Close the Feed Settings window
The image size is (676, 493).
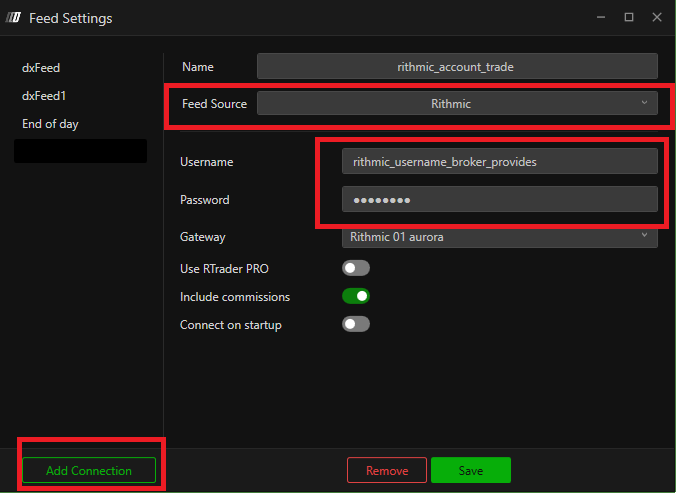(657, 17)
